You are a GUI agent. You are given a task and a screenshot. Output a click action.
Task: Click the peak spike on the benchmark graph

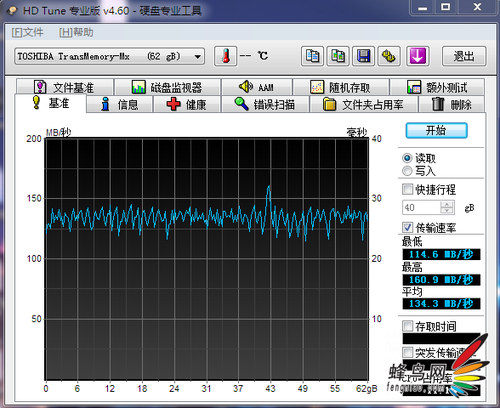269,187
